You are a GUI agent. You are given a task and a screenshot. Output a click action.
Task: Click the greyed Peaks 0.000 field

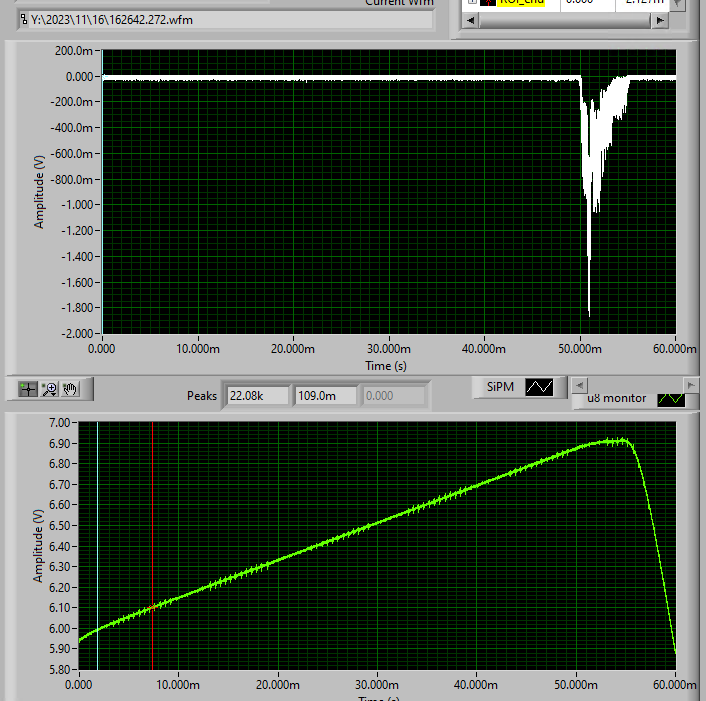[394, 396]
